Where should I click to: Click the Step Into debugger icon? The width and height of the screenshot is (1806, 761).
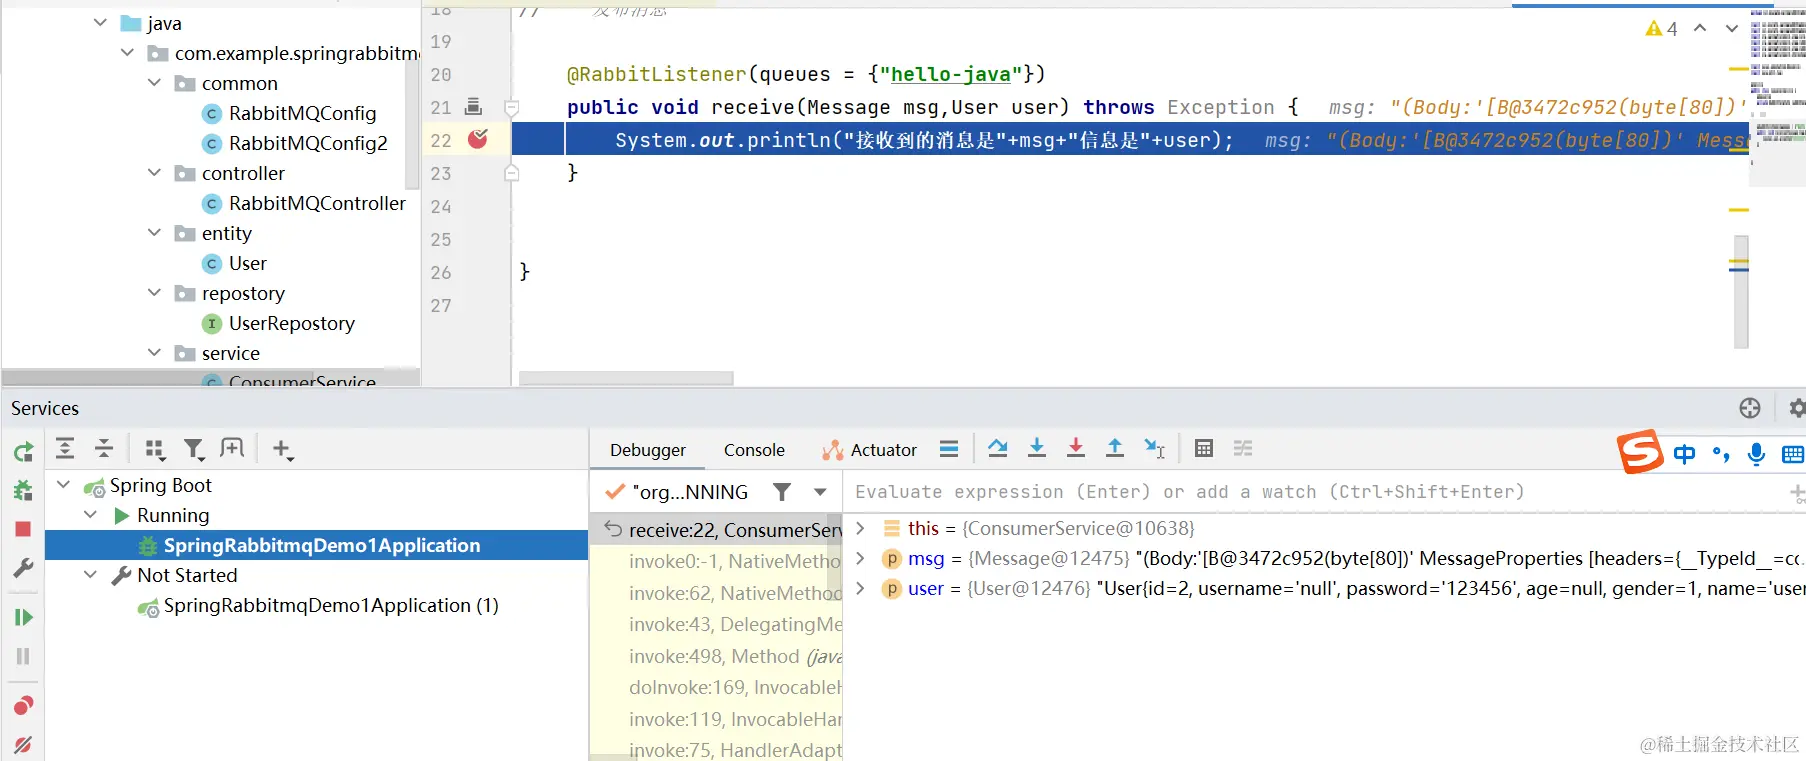(x=1037, y=448)
